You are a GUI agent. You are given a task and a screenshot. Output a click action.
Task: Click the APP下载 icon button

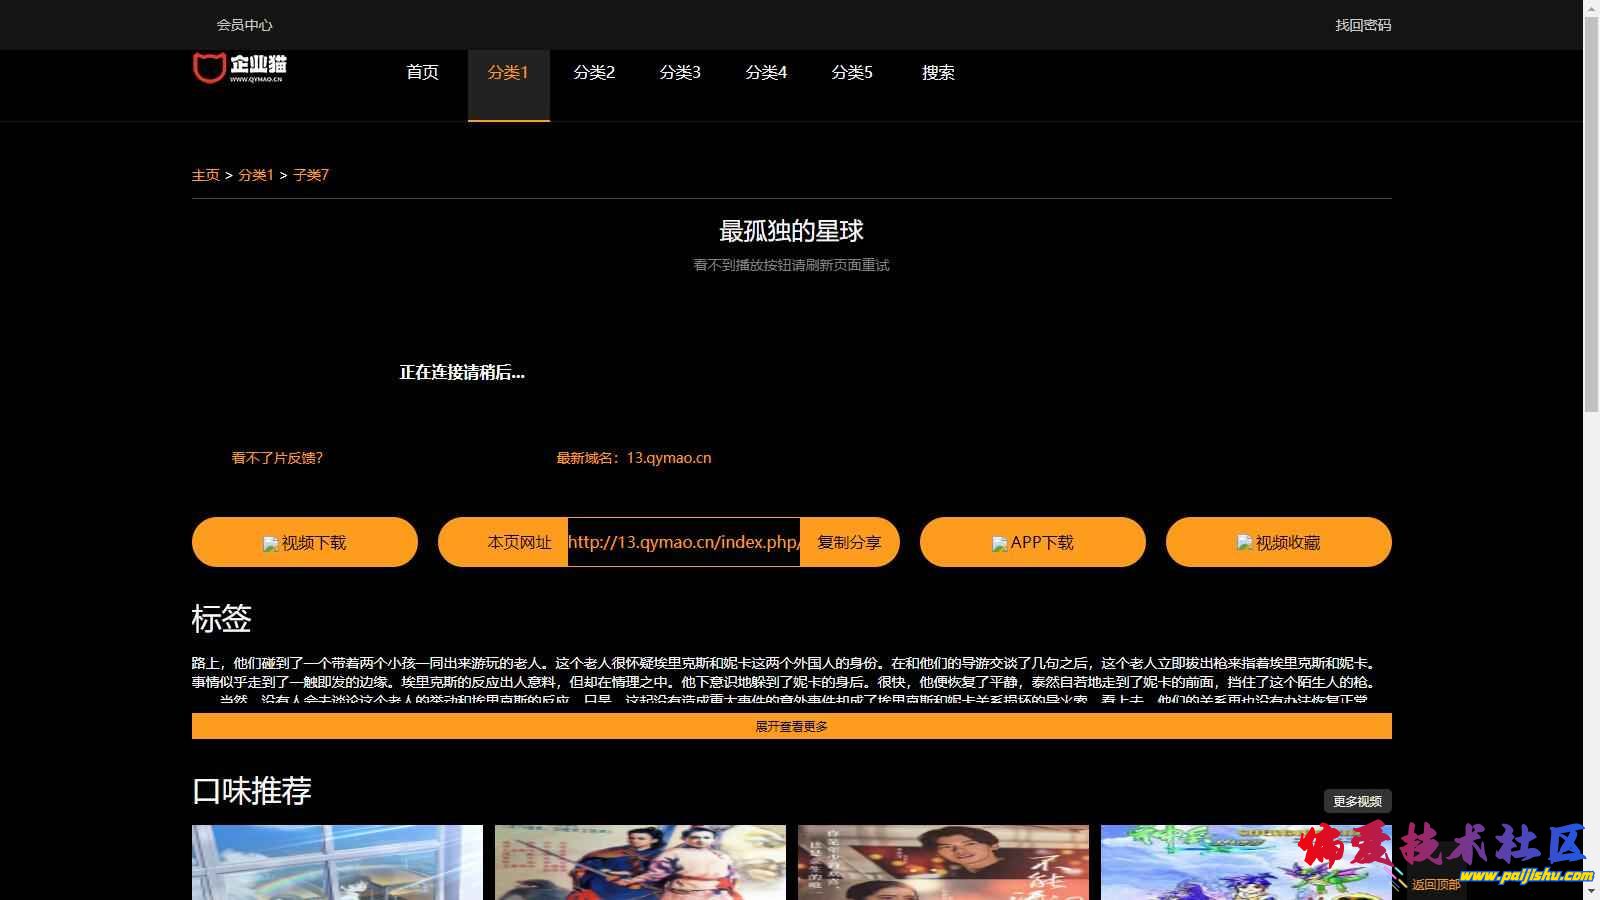tap(1032, 542)
